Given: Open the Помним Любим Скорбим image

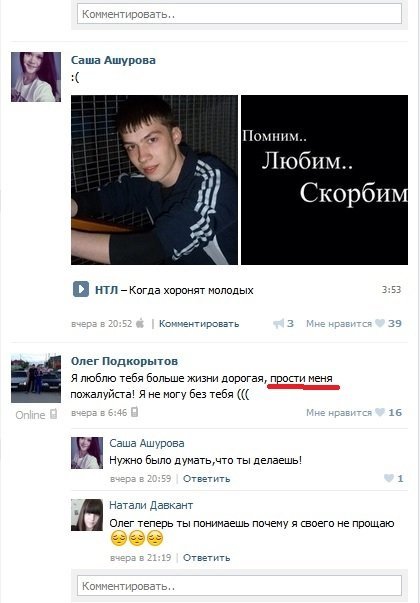Looking at the screenshot, I should coord(324,180).
